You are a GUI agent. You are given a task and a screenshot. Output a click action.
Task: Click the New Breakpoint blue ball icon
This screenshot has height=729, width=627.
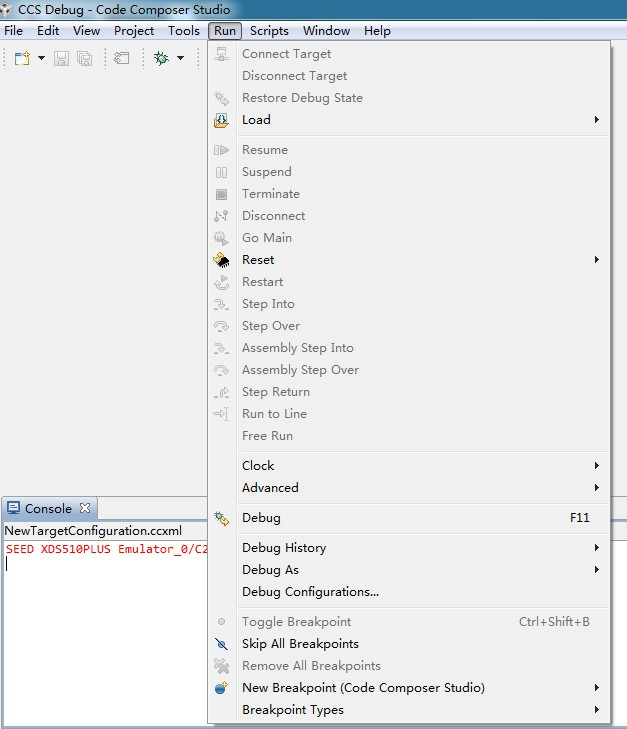221,688
